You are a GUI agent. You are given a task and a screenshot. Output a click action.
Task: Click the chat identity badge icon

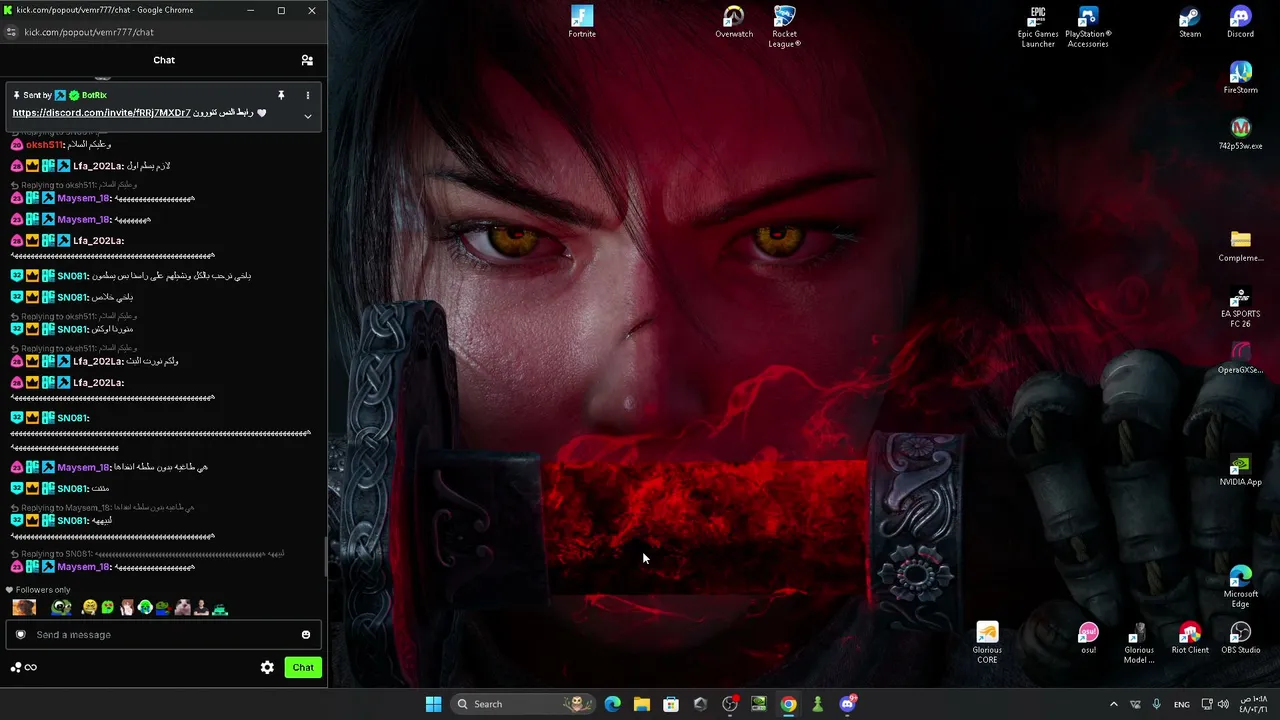click(x=20, y=634)
